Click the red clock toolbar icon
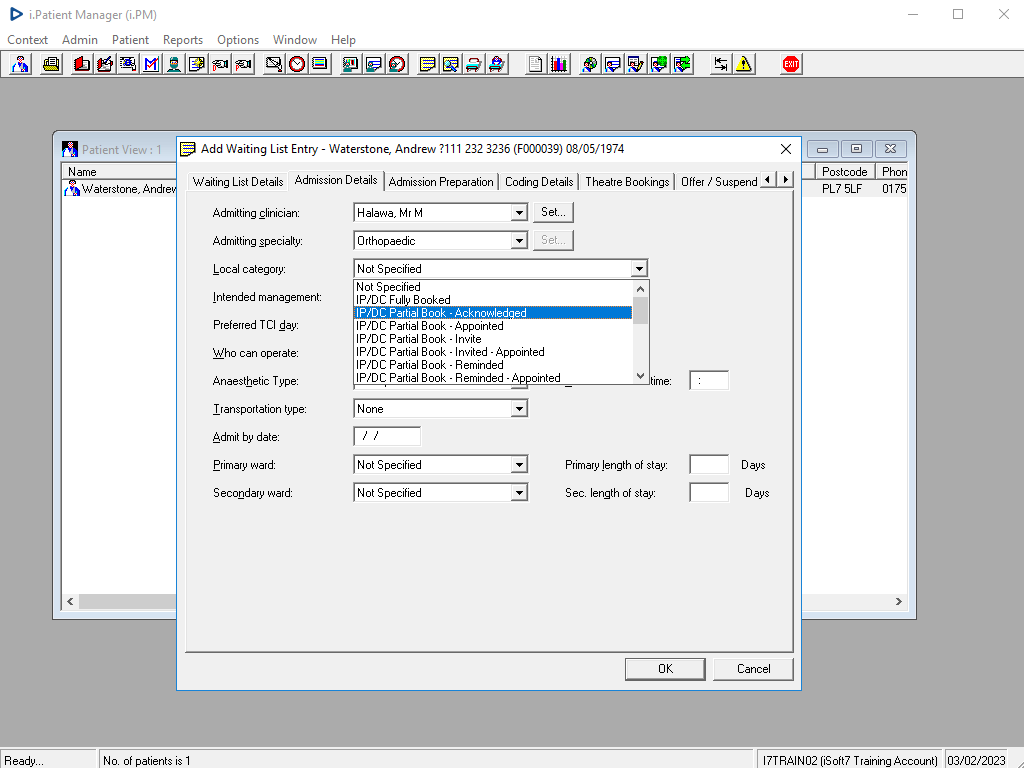Screen dimensions: 1024x768 pyautogui.click(x=297, y=64)
